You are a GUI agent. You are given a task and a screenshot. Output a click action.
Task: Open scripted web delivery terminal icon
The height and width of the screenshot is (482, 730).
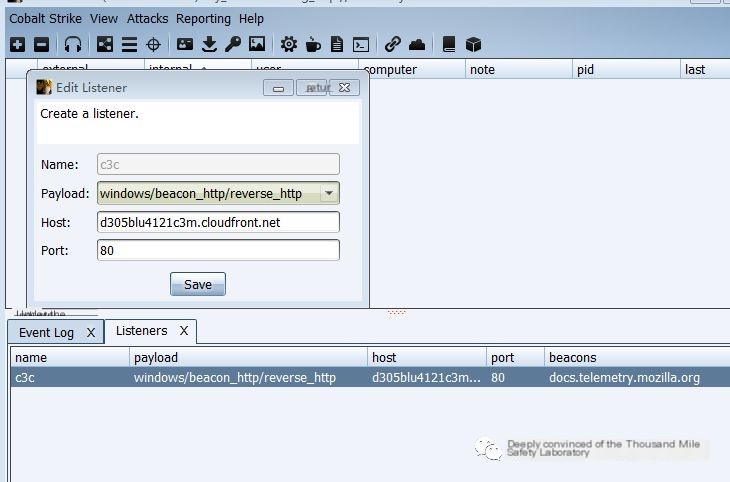(361, 45)
